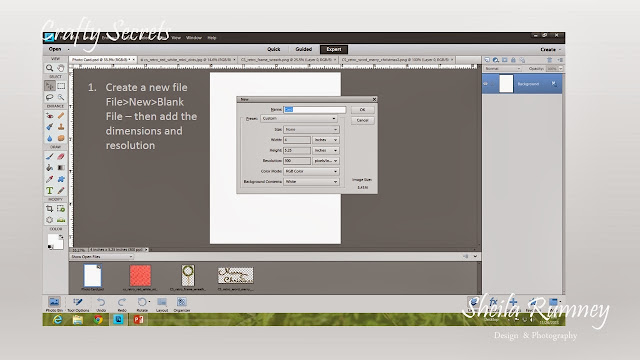The image size is (640, 360).
Task: Open the Show Open Files dropdown
Action: (102, 257)
